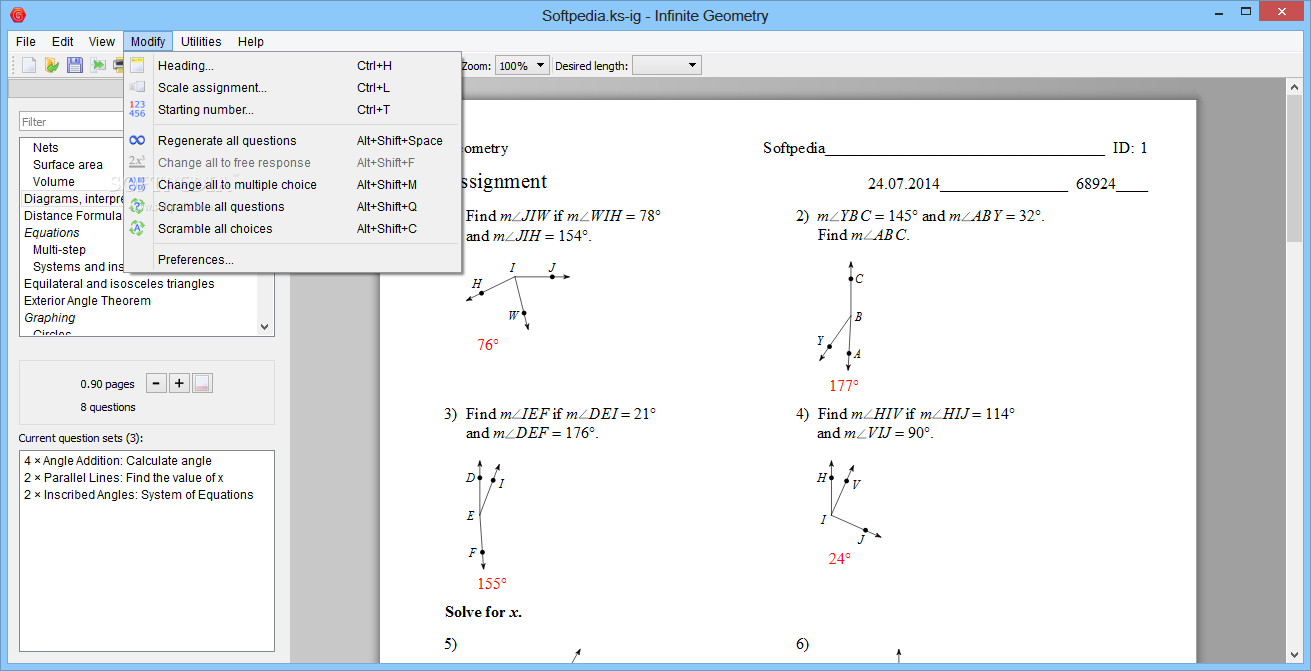The width and height of the screenshot is (1311, 671).
Task: Open the Help menu
Action: coord(251,42)
